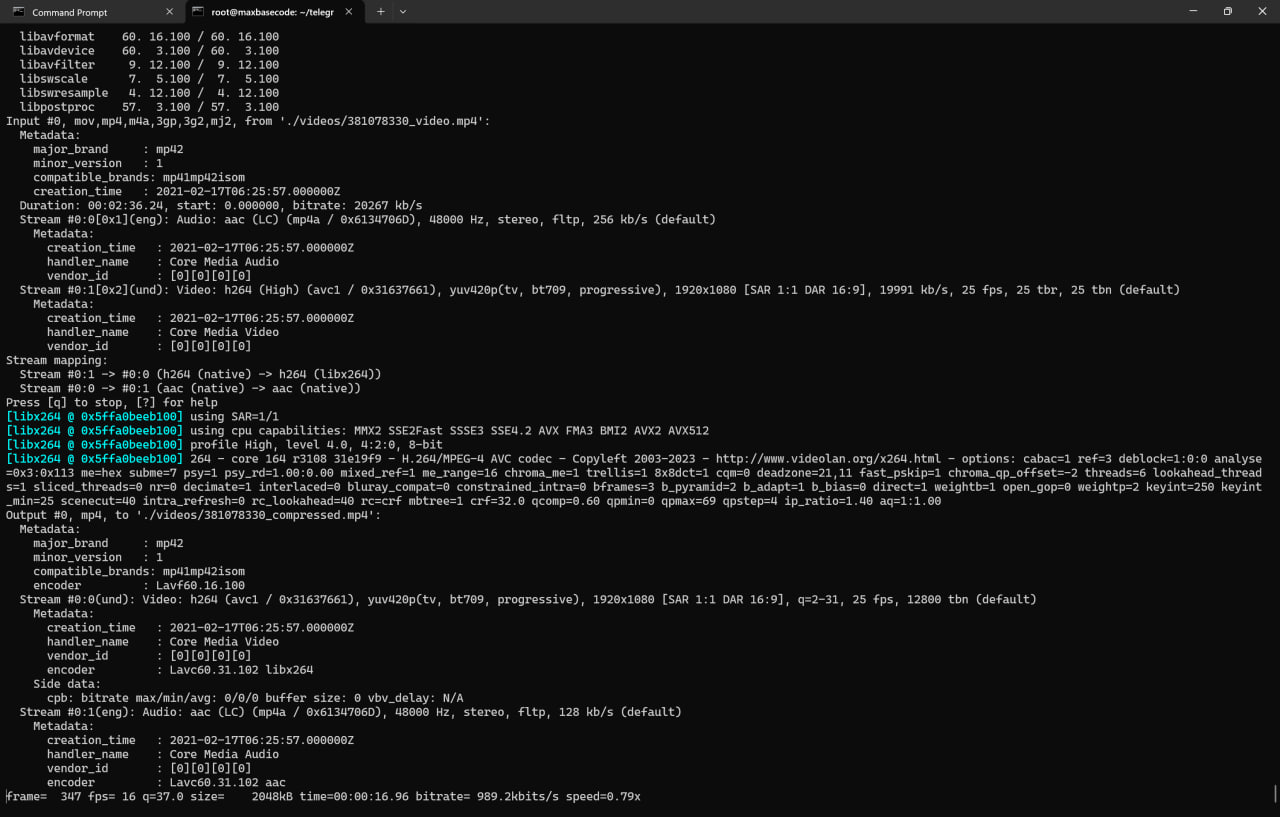Click the restore window icon
This screenshot has height=817, width=1280.
pos(1227,11)
